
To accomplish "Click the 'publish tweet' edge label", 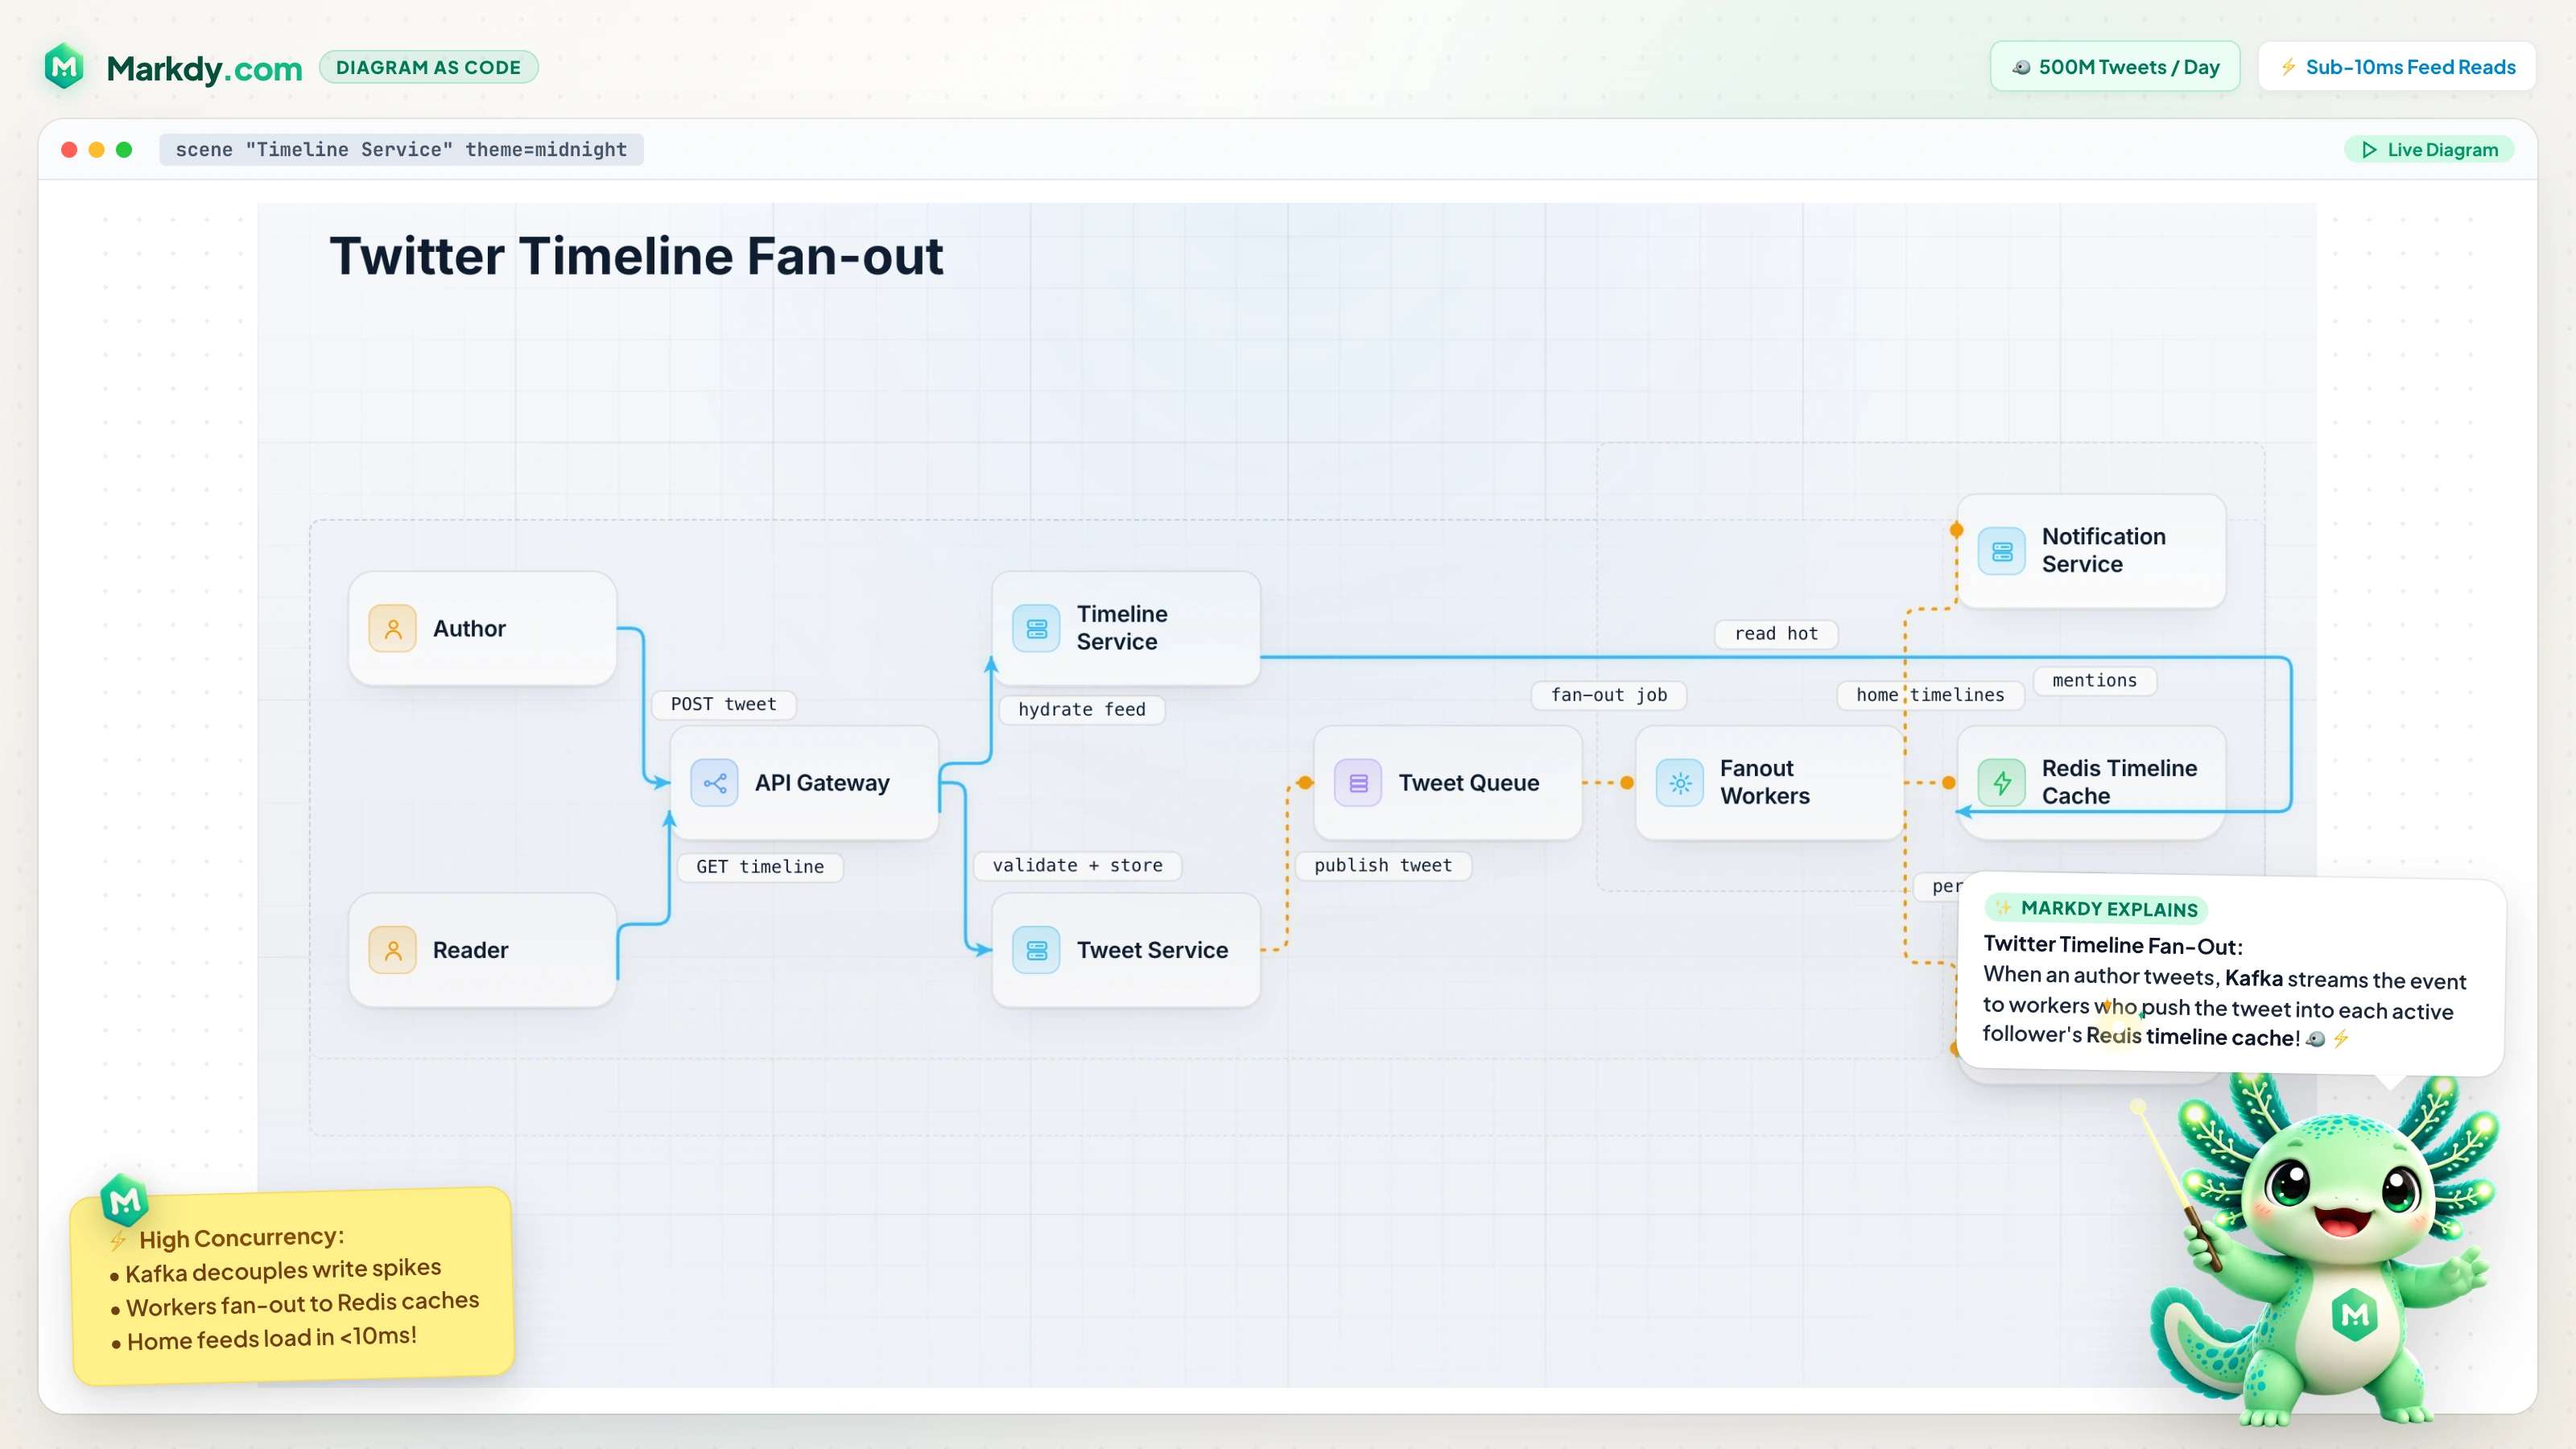I will coord(1383,866).
